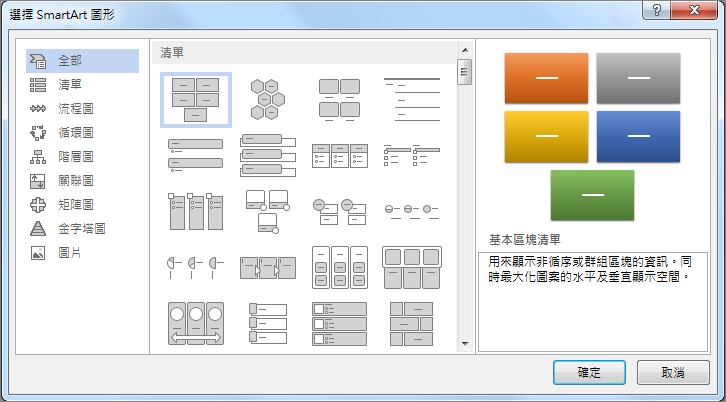Open the 流程圖 (Process) category

pos(82,109)
